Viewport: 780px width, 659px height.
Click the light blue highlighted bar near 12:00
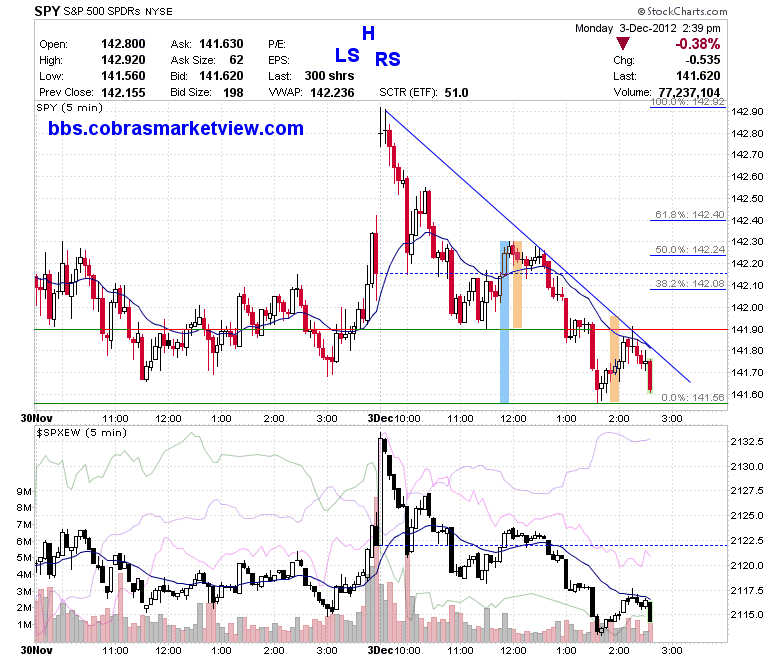504,322
